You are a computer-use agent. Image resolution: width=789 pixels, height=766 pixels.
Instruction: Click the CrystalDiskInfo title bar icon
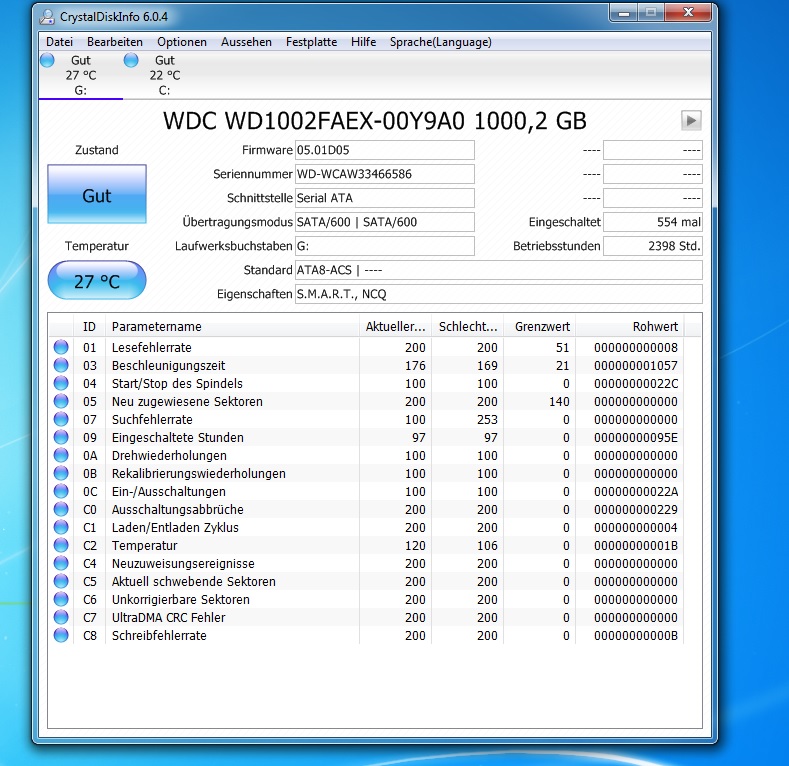(47, 17)
